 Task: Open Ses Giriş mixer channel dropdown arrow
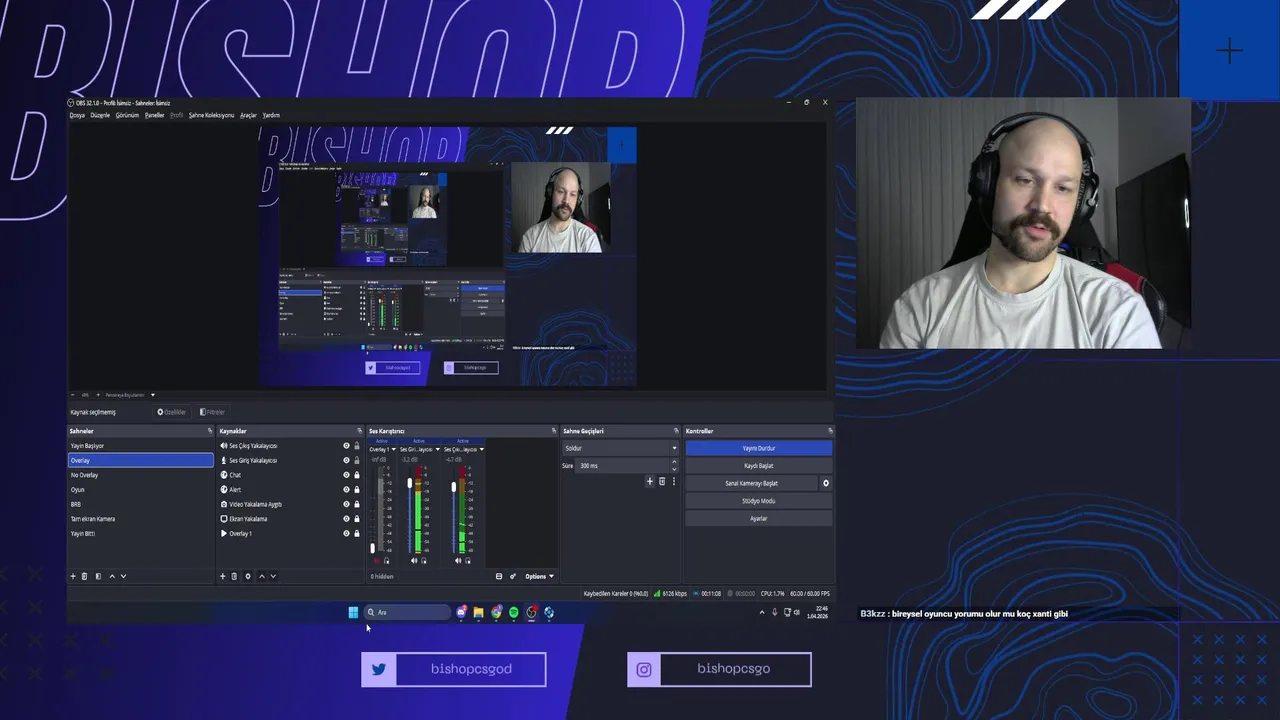point(437,449)
